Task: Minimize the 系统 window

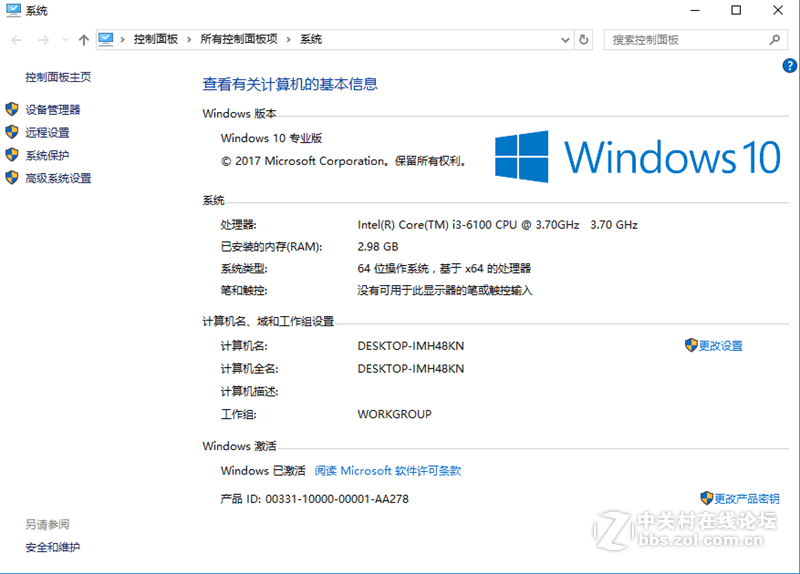Action: (695, 10)
